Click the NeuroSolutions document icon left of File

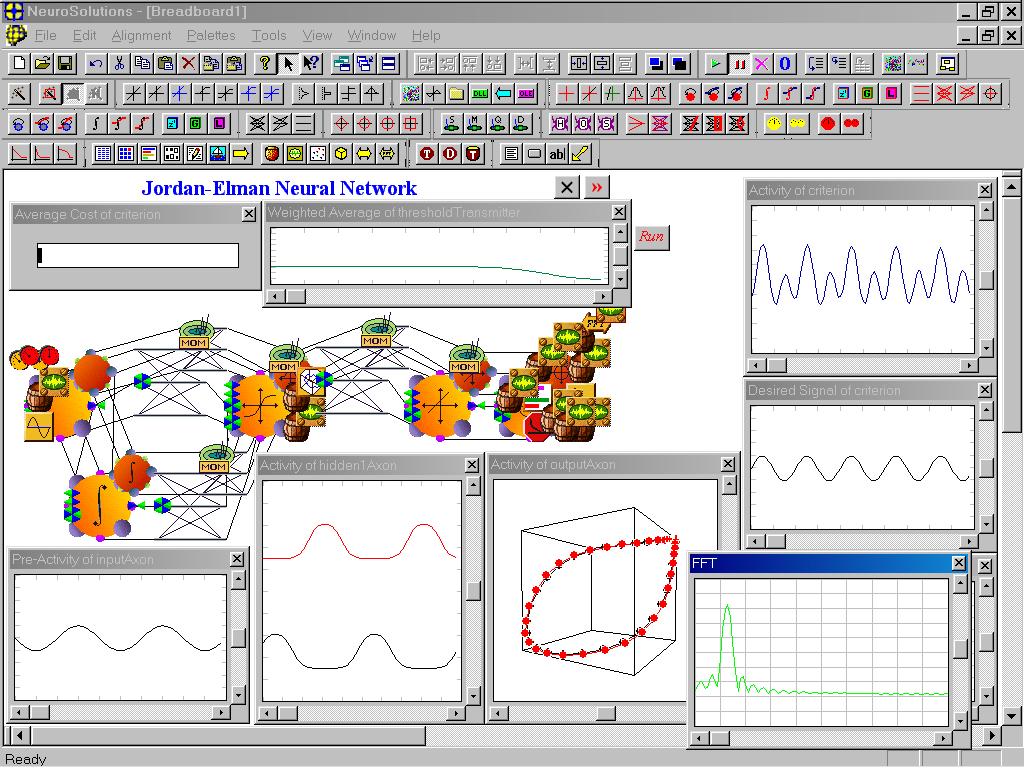pos(16,35)
